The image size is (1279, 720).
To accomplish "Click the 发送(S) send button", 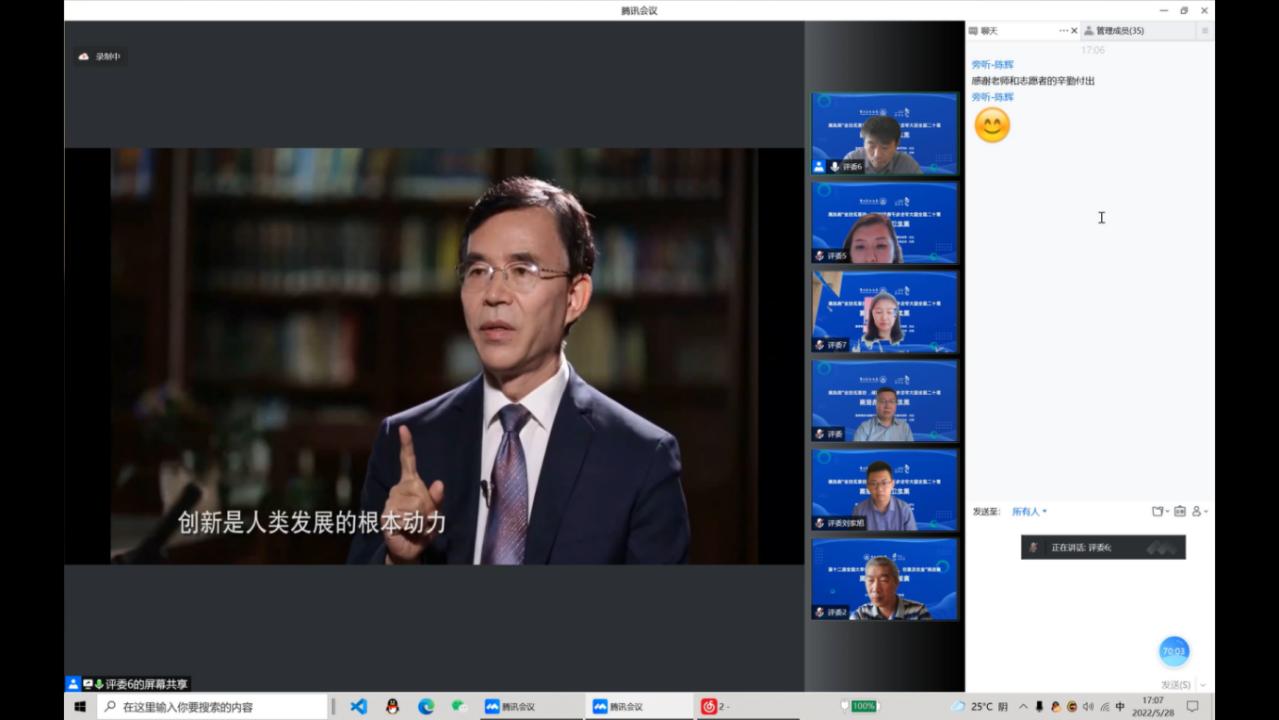I will click(x=1175, y=685).
